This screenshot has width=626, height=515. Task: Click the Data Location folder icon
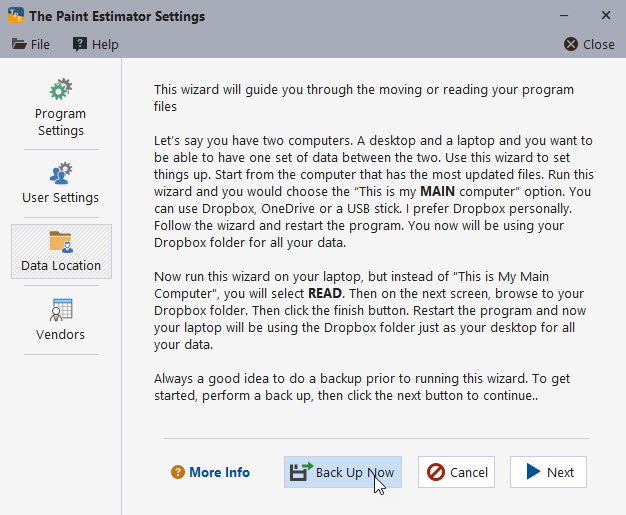pyautogui.click(x=61, y=242)
